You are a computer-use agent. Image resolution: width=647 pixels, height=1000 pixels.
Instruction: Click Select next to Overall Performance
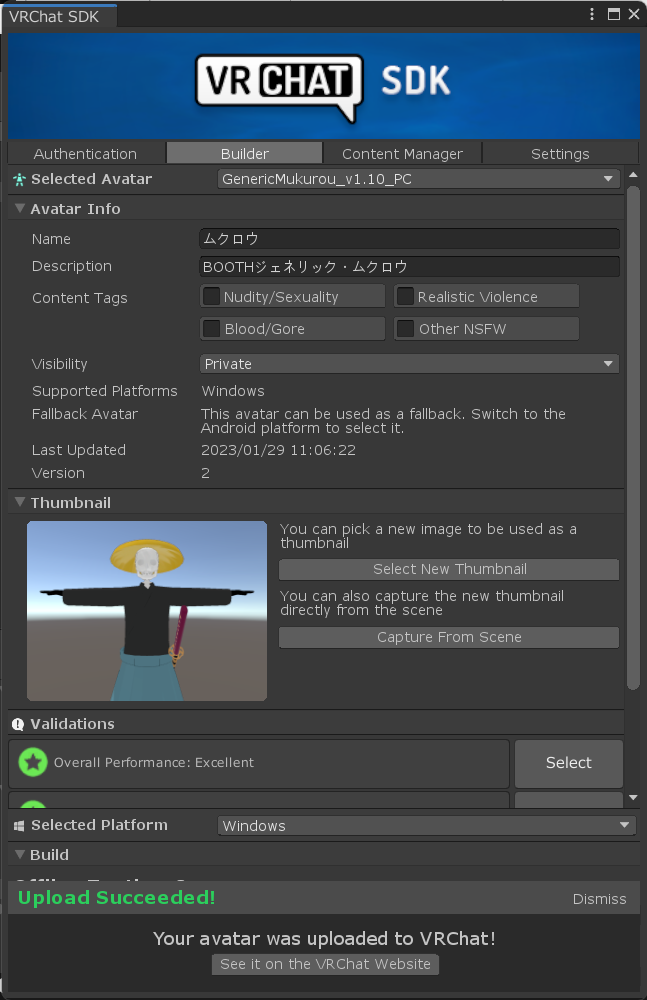pyautogui.click(x=569, y=763)
